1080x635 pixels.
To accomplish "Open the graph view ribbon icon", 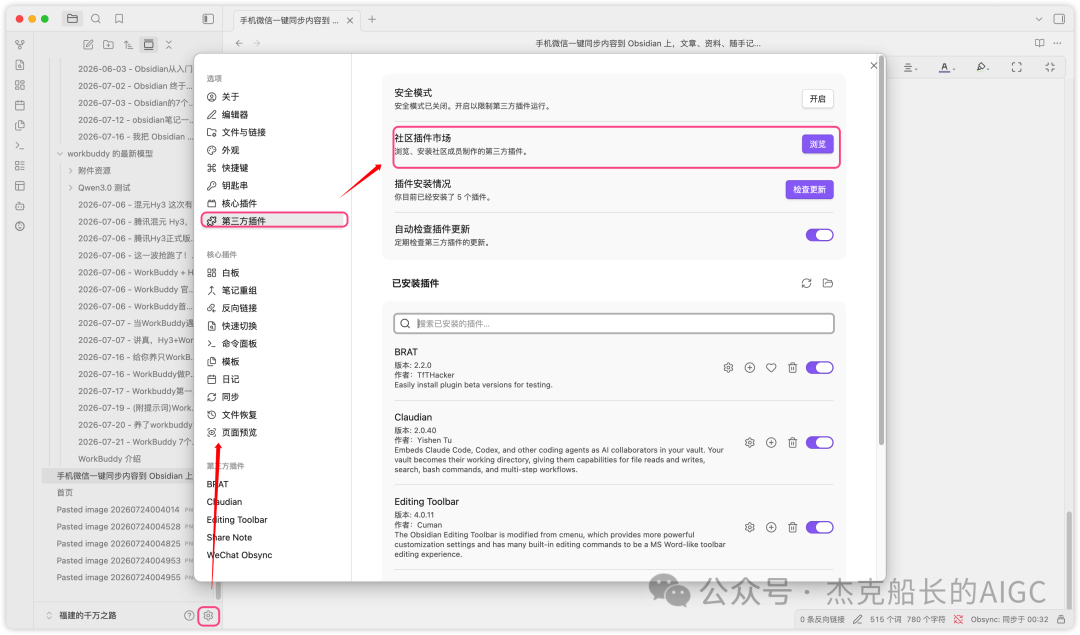I will coord(20,45).
